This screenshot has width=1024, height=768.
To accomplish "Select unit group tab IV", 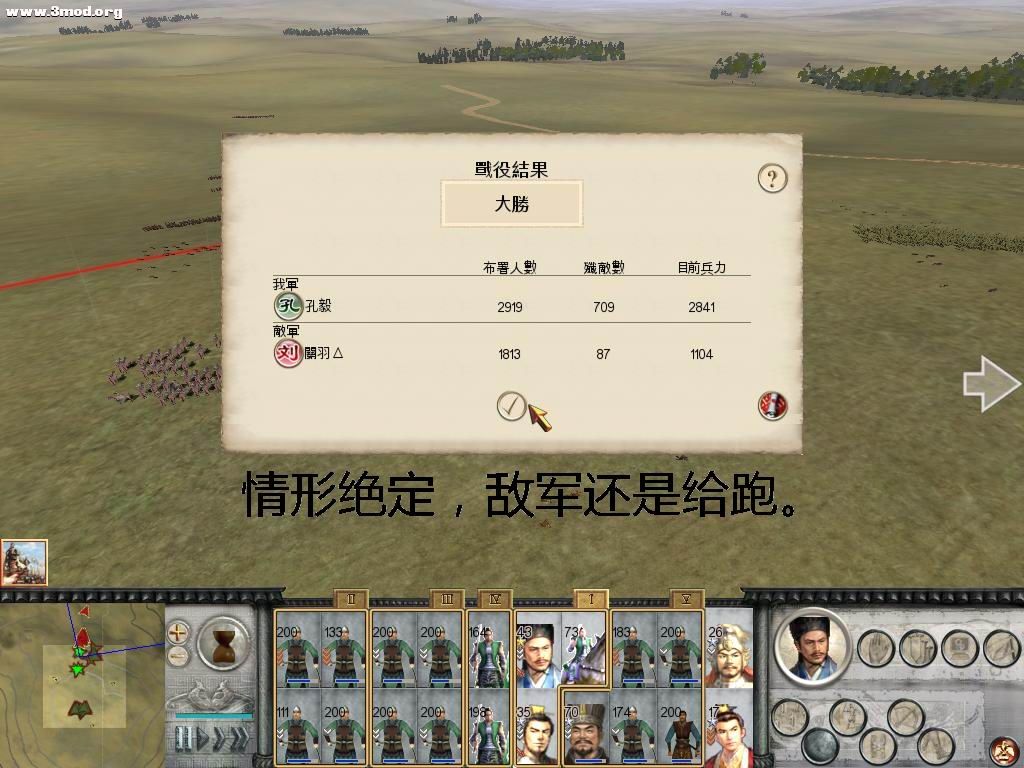I will click(x=494, y=600).
